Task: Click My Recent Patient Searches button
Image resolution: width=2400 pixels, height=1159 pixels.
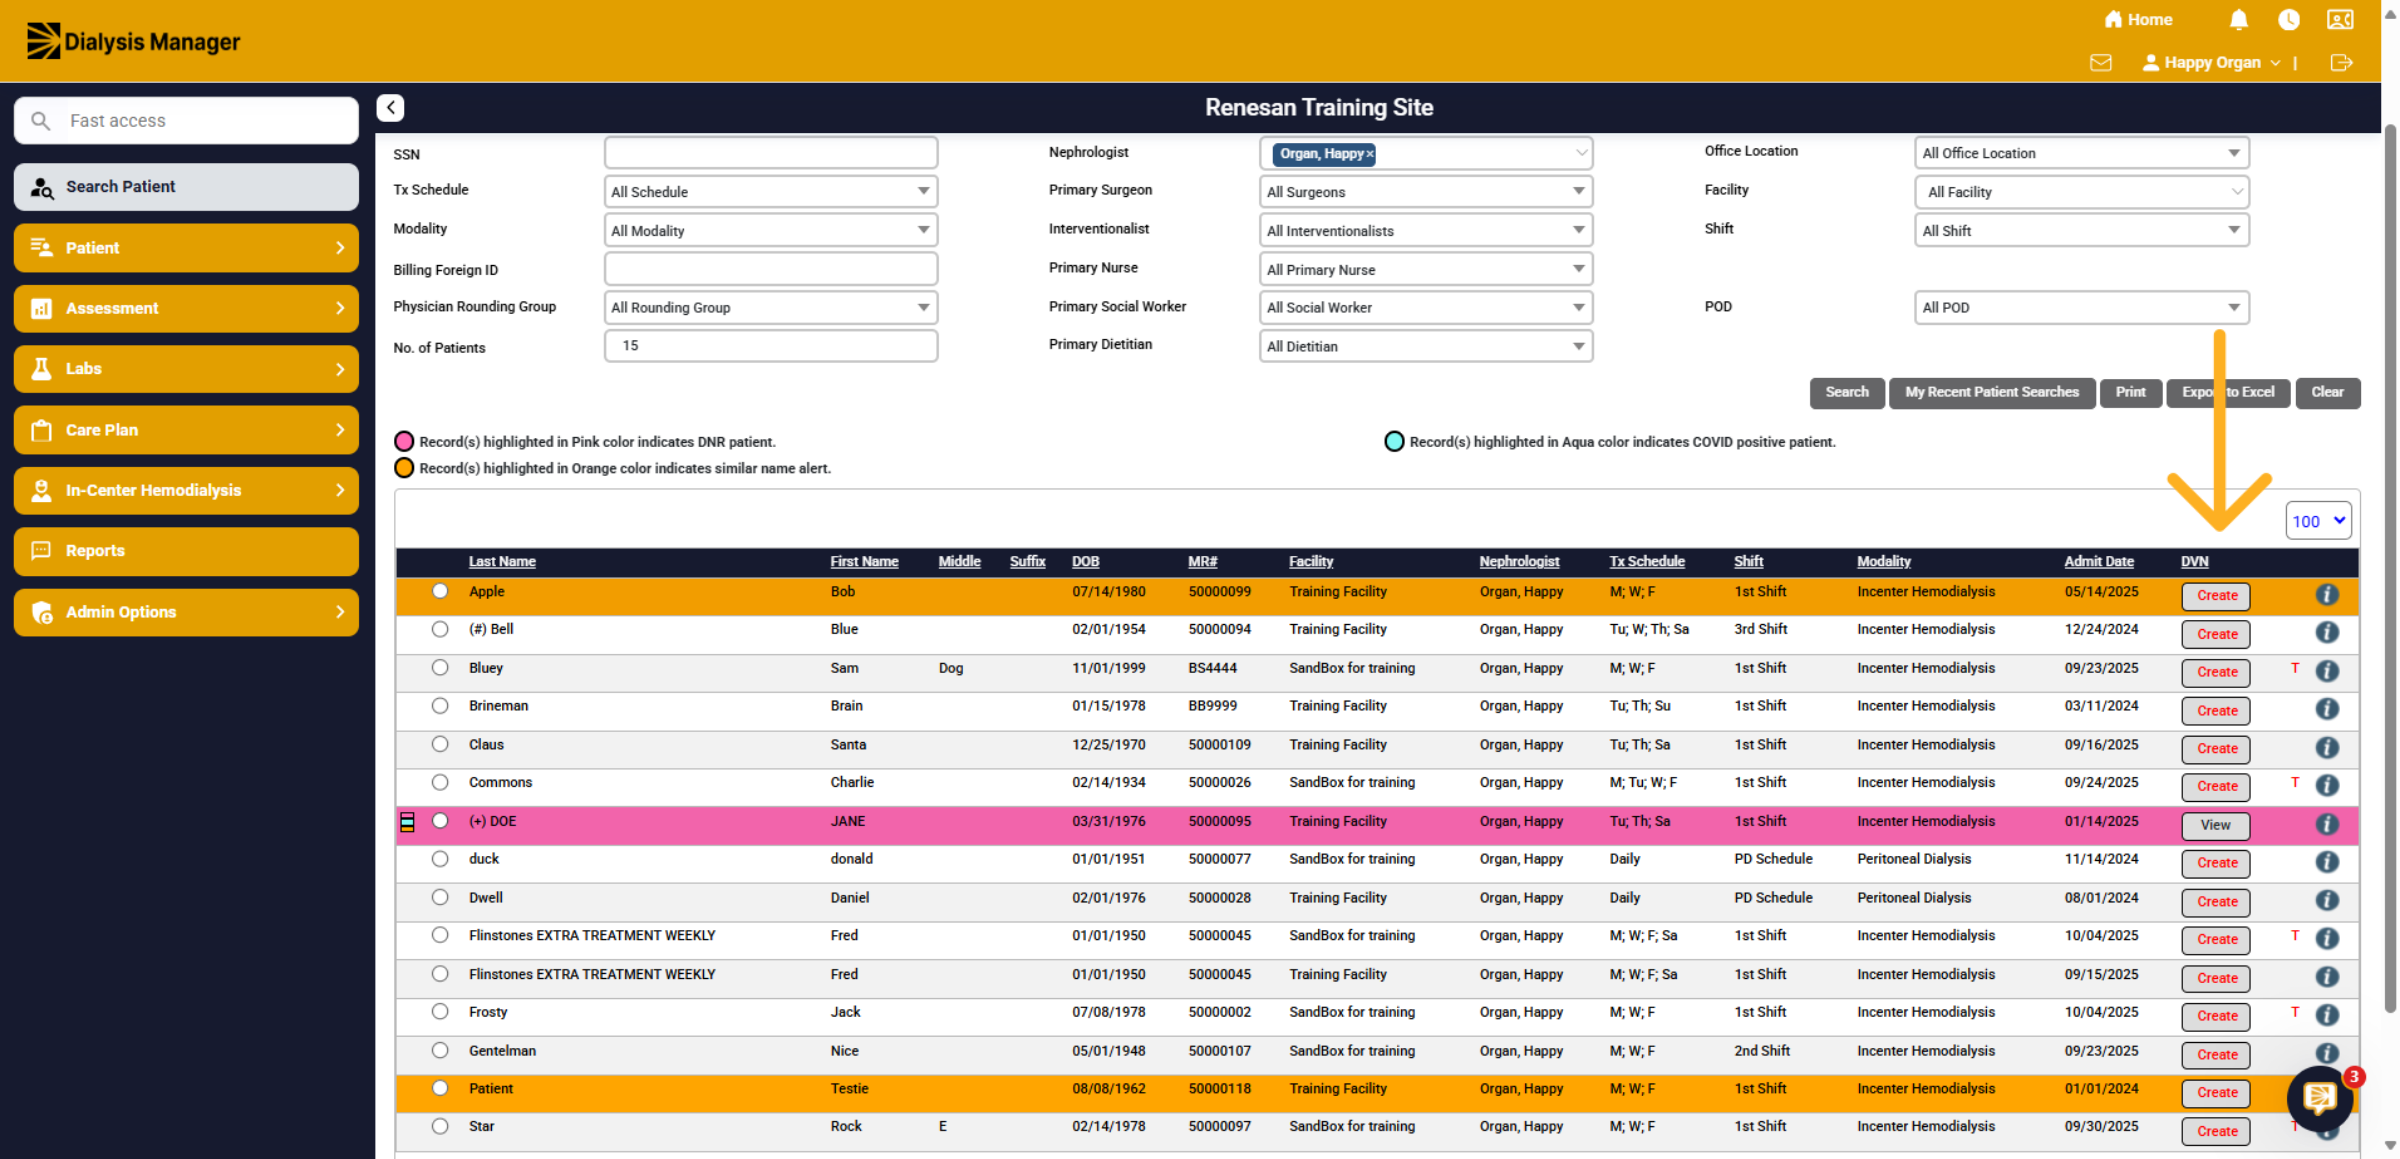Action: (x=1992, y=392)
